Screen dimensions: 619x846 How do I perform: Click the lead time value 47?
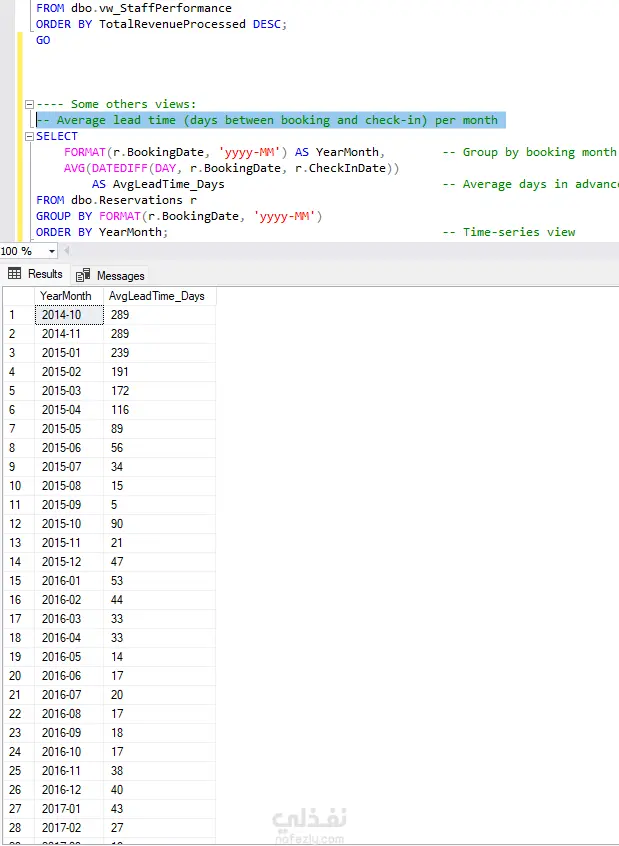pyautogui.click(x=159, y=562)
